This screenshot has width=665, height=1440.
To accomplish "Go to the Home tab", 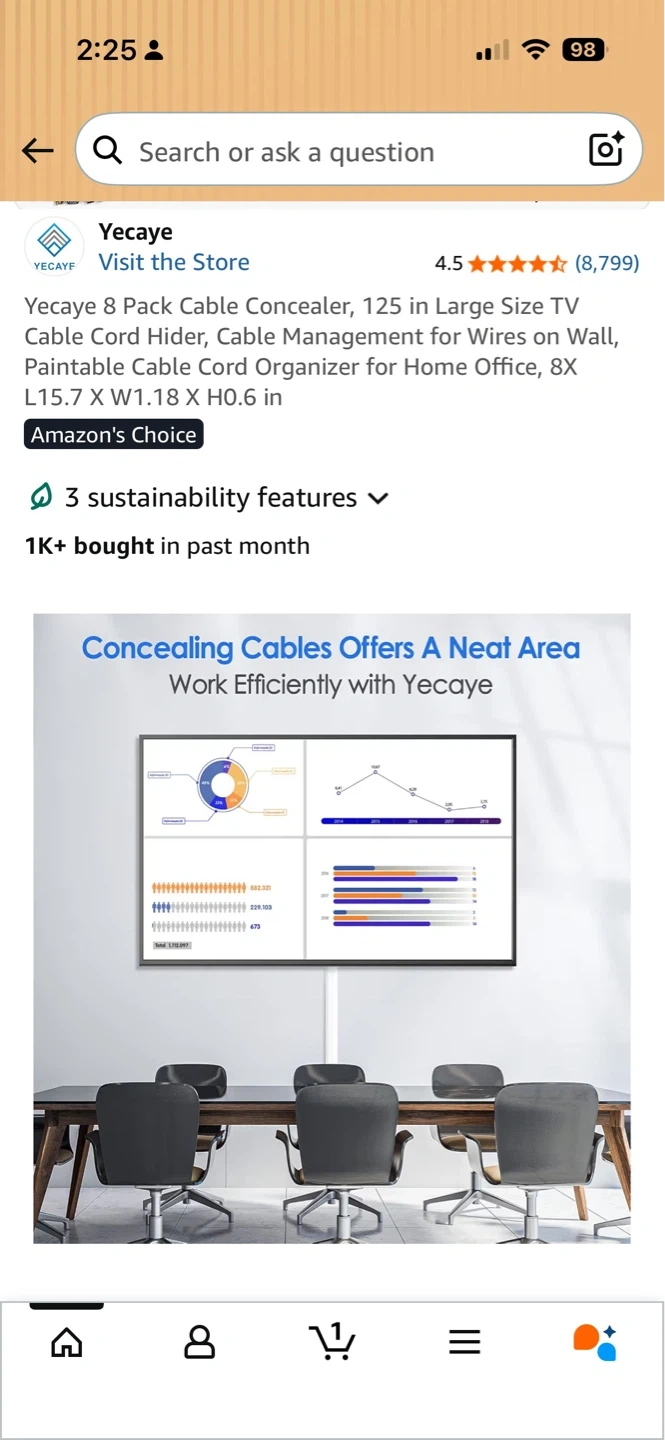I will pyautogui.click(x=67, y=1341).
